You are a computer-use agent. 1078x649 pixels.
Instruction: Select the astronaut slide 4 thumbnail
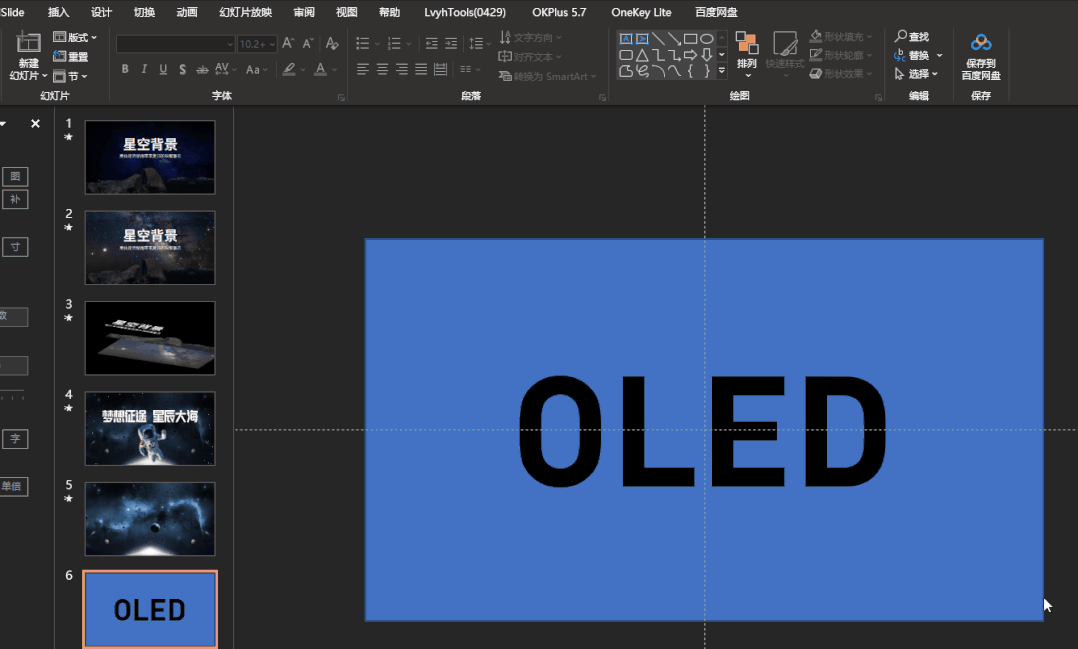coord(150,428)
